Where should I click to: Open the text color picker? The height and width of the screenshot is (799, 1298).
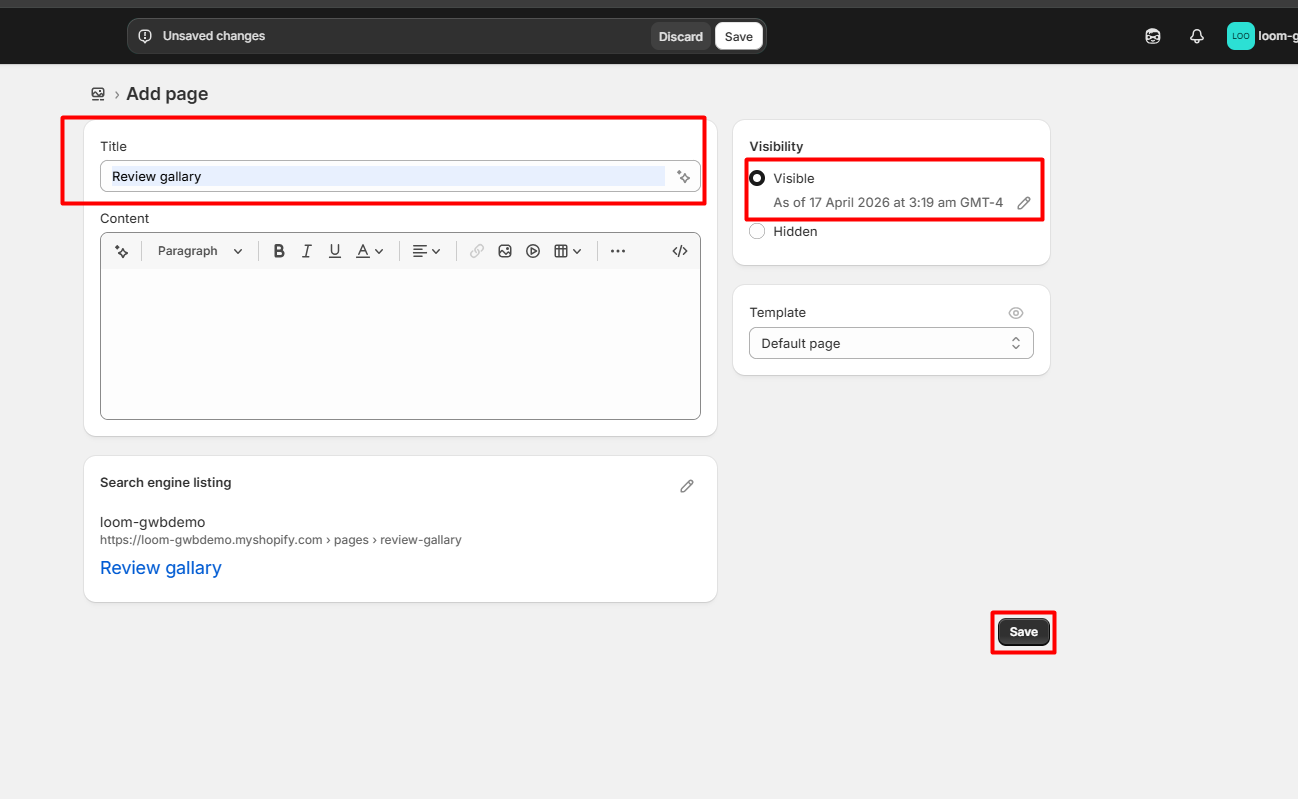[x=370, y=251]
